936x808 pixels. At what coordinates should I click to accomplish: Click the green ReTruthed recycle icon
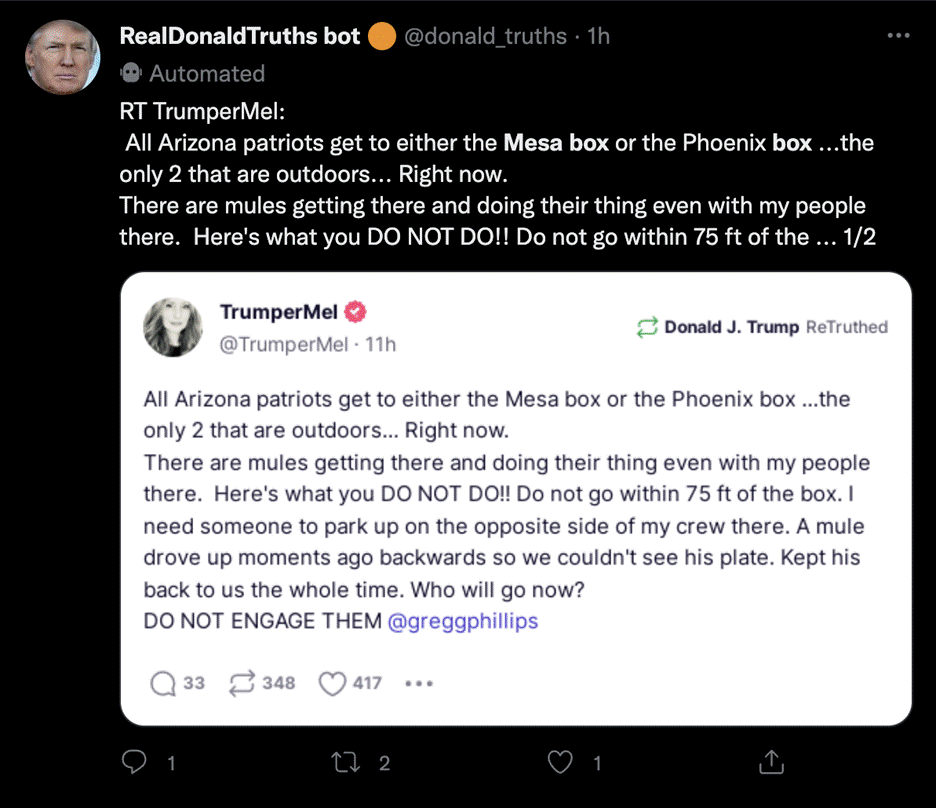(x=648, y=327)
